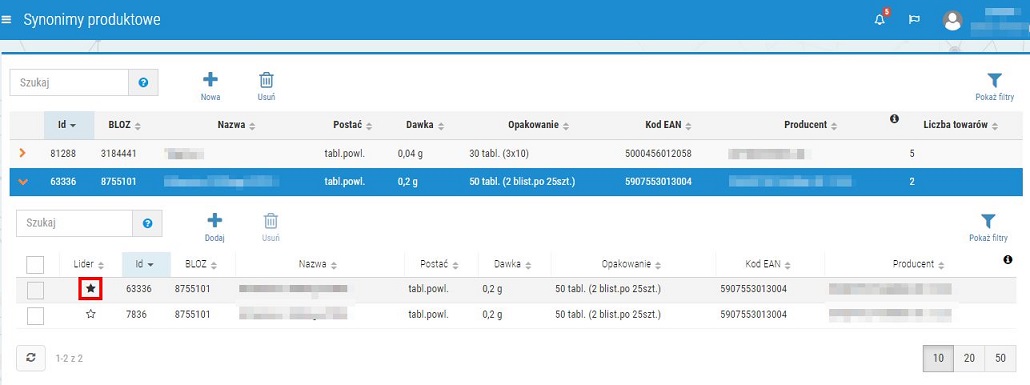Collapse the expanded row 63336
The image size is (1030, 385).
coord(22,182)
